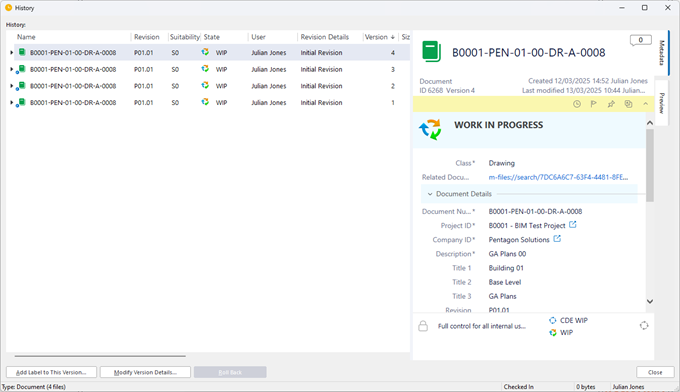Click the Document Number value in Document Details
The image size is (680, 392).
coord(535,211)
